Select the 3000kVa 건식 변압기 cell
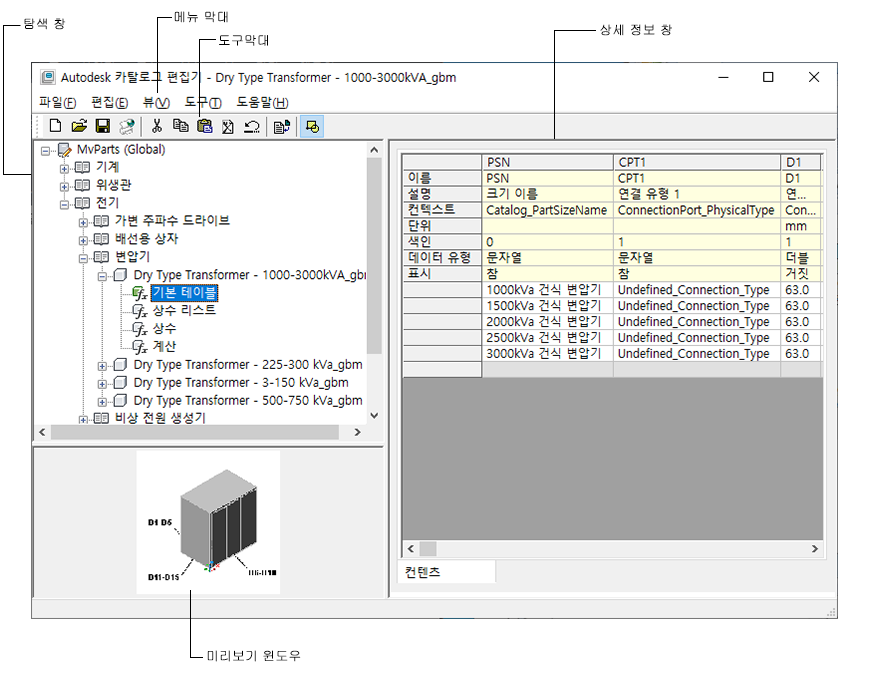Viewport: 870px width, 676px height. pyautogui.click(x=547, y=354)
